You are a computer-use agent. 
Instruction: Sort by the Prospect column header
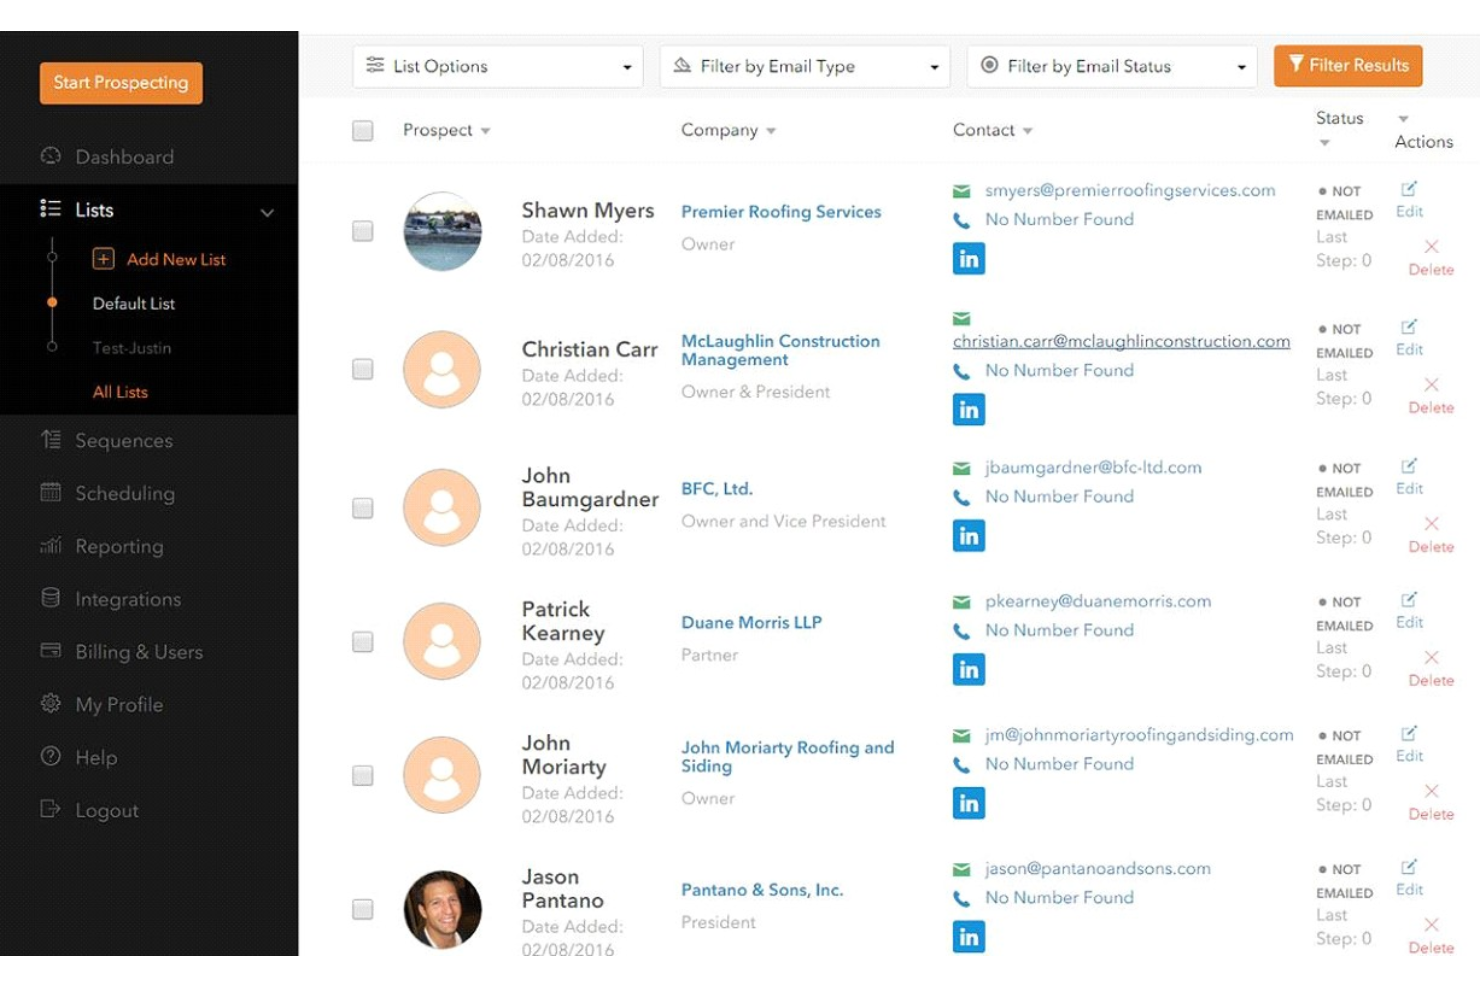coord(446,130)
